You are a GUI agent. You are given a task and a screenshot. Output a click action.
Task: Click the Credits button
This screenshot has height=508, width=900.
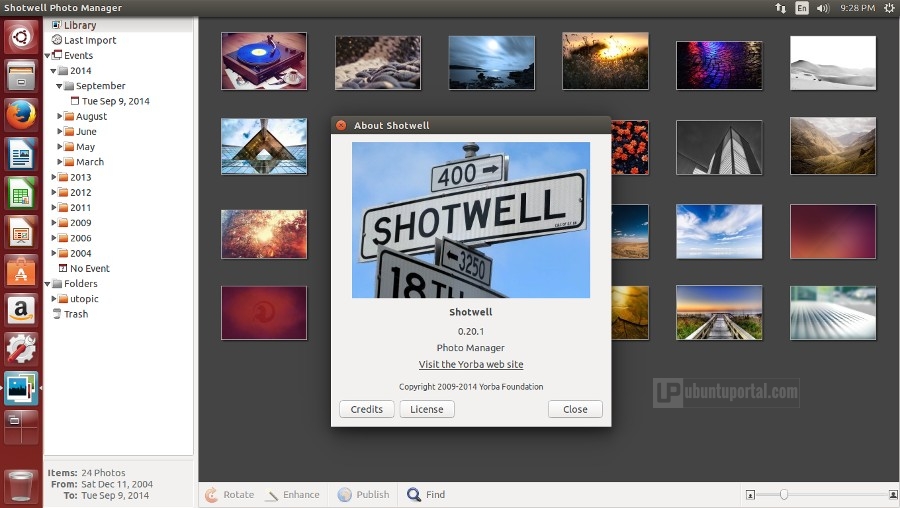tap(366, 409)
